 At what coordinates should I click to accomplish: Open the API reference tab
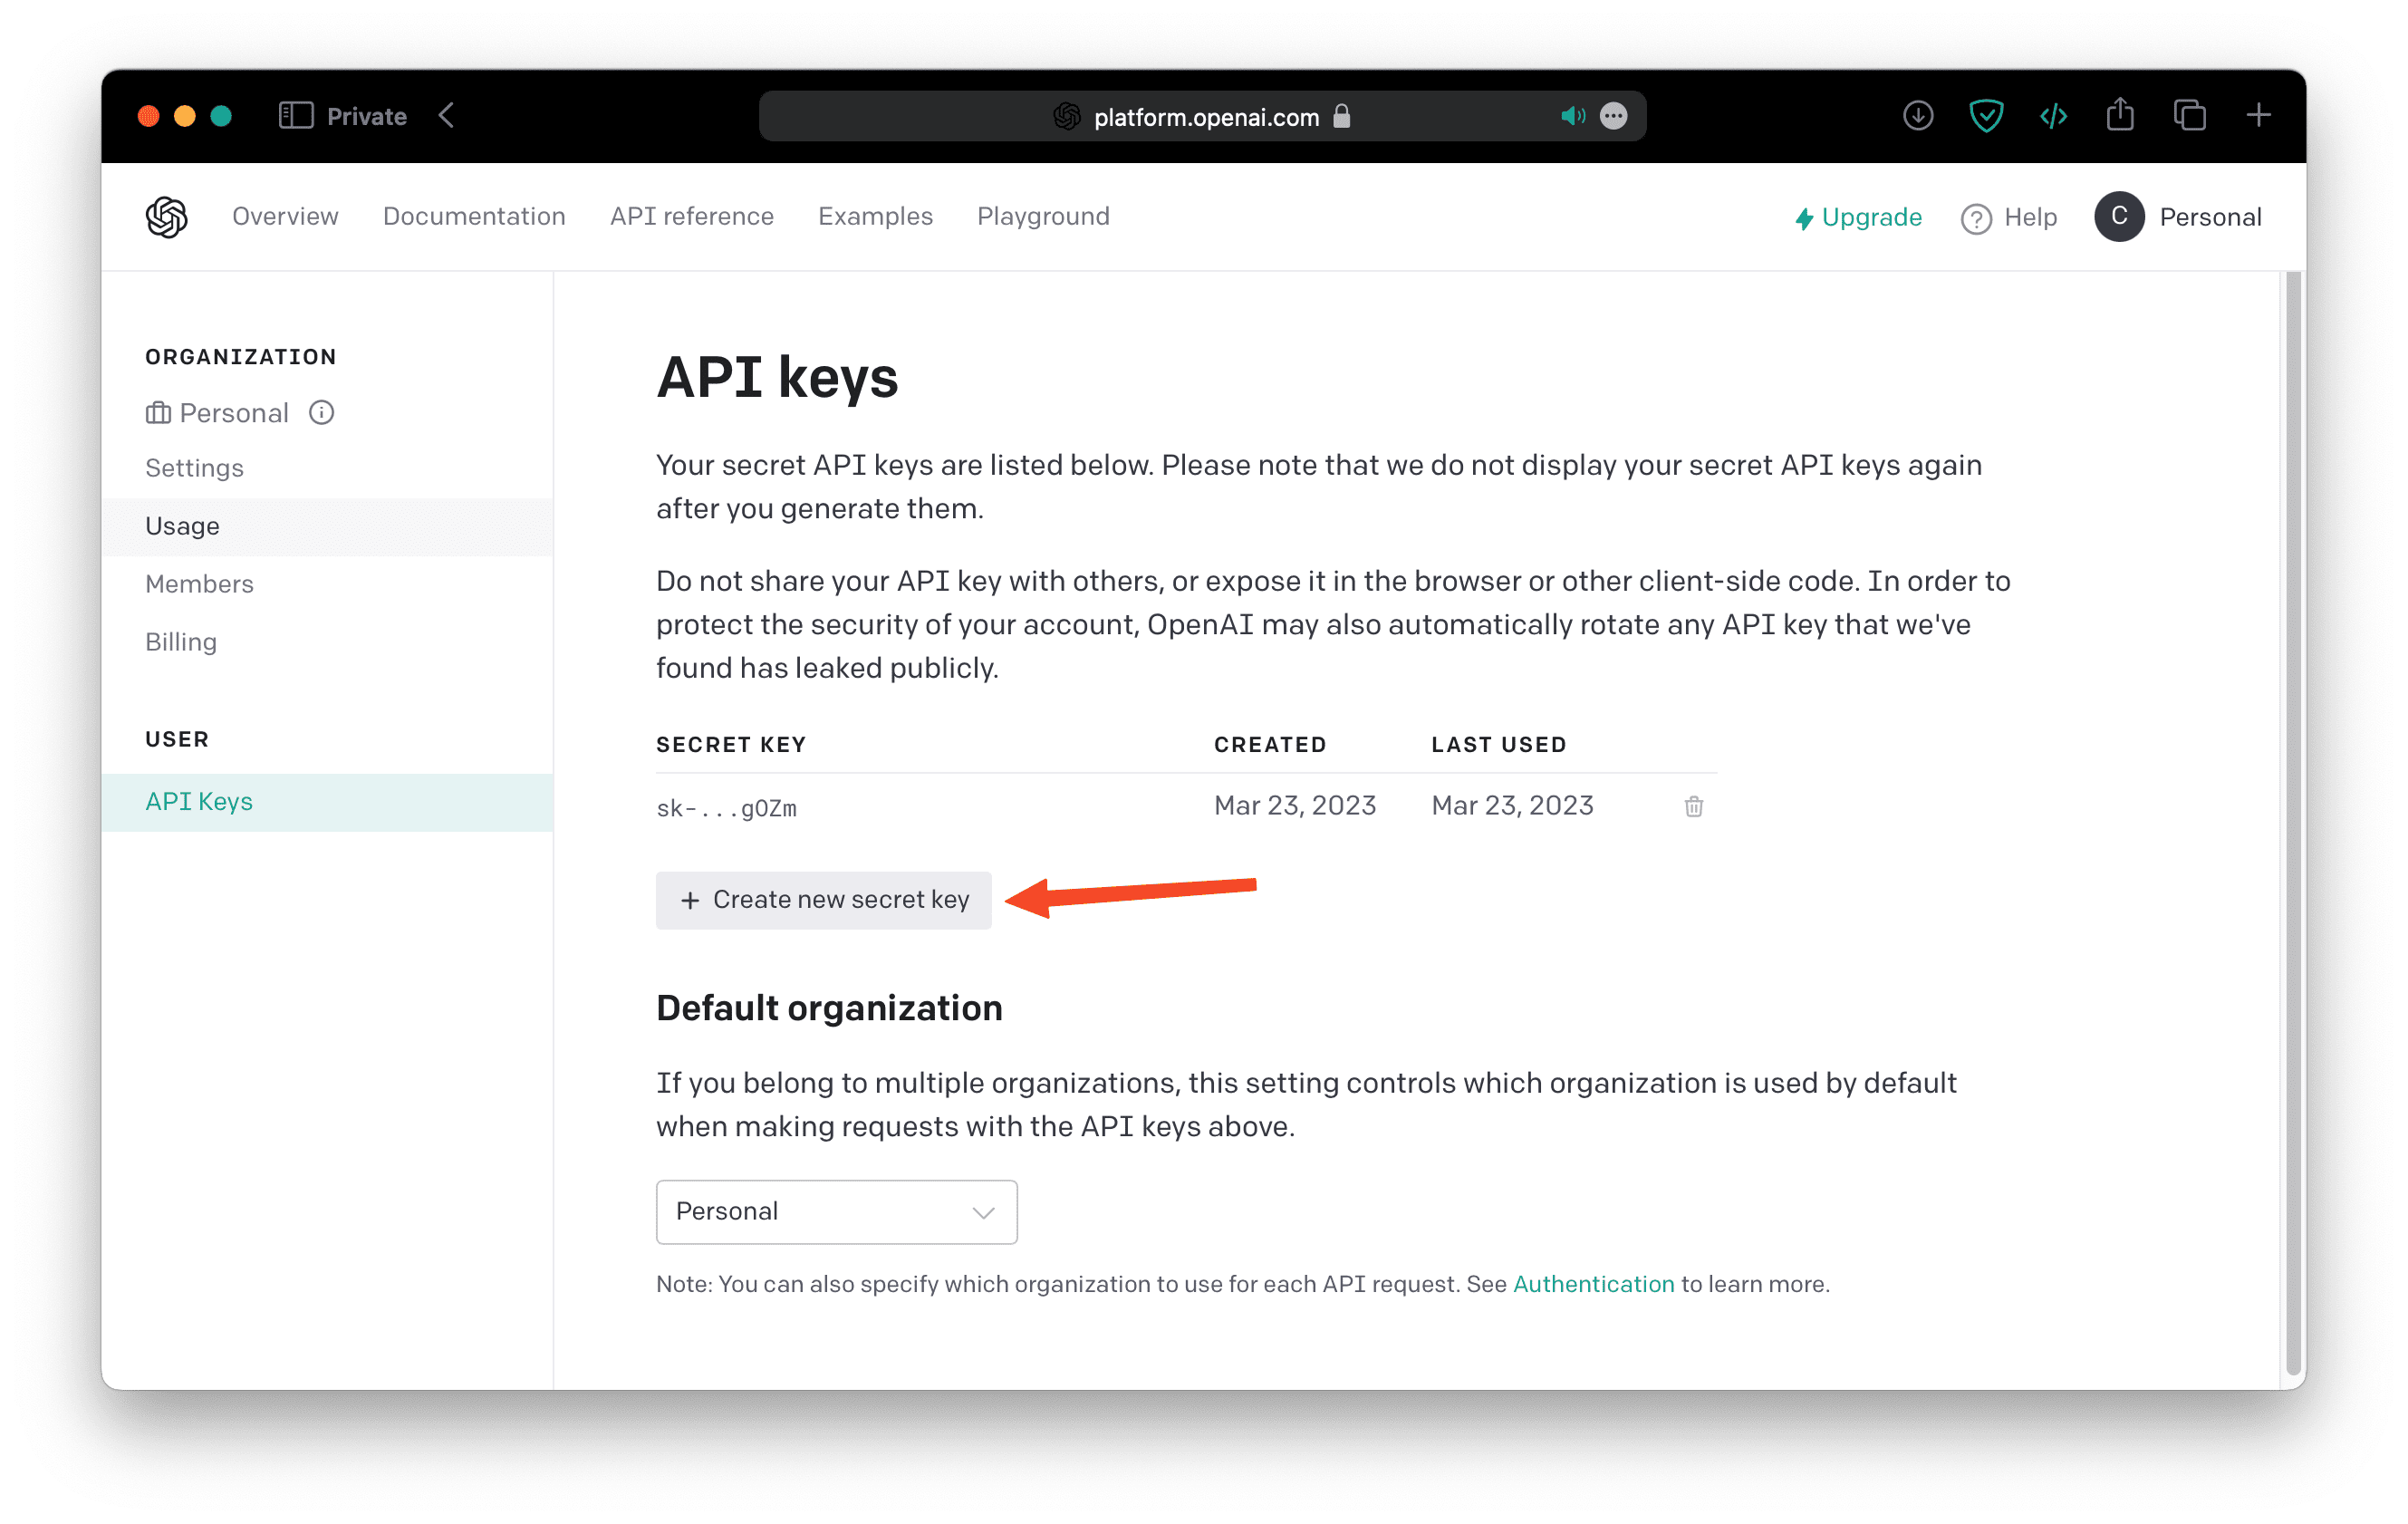(x=692, y=216)
